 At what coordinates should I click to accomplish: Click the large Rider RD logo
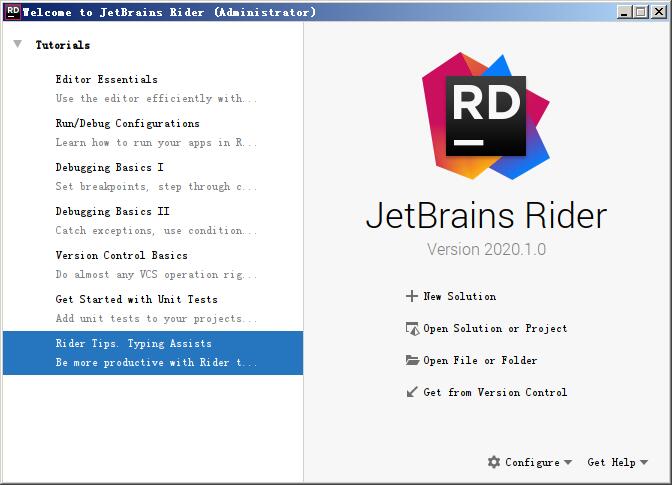pos(486,116)
